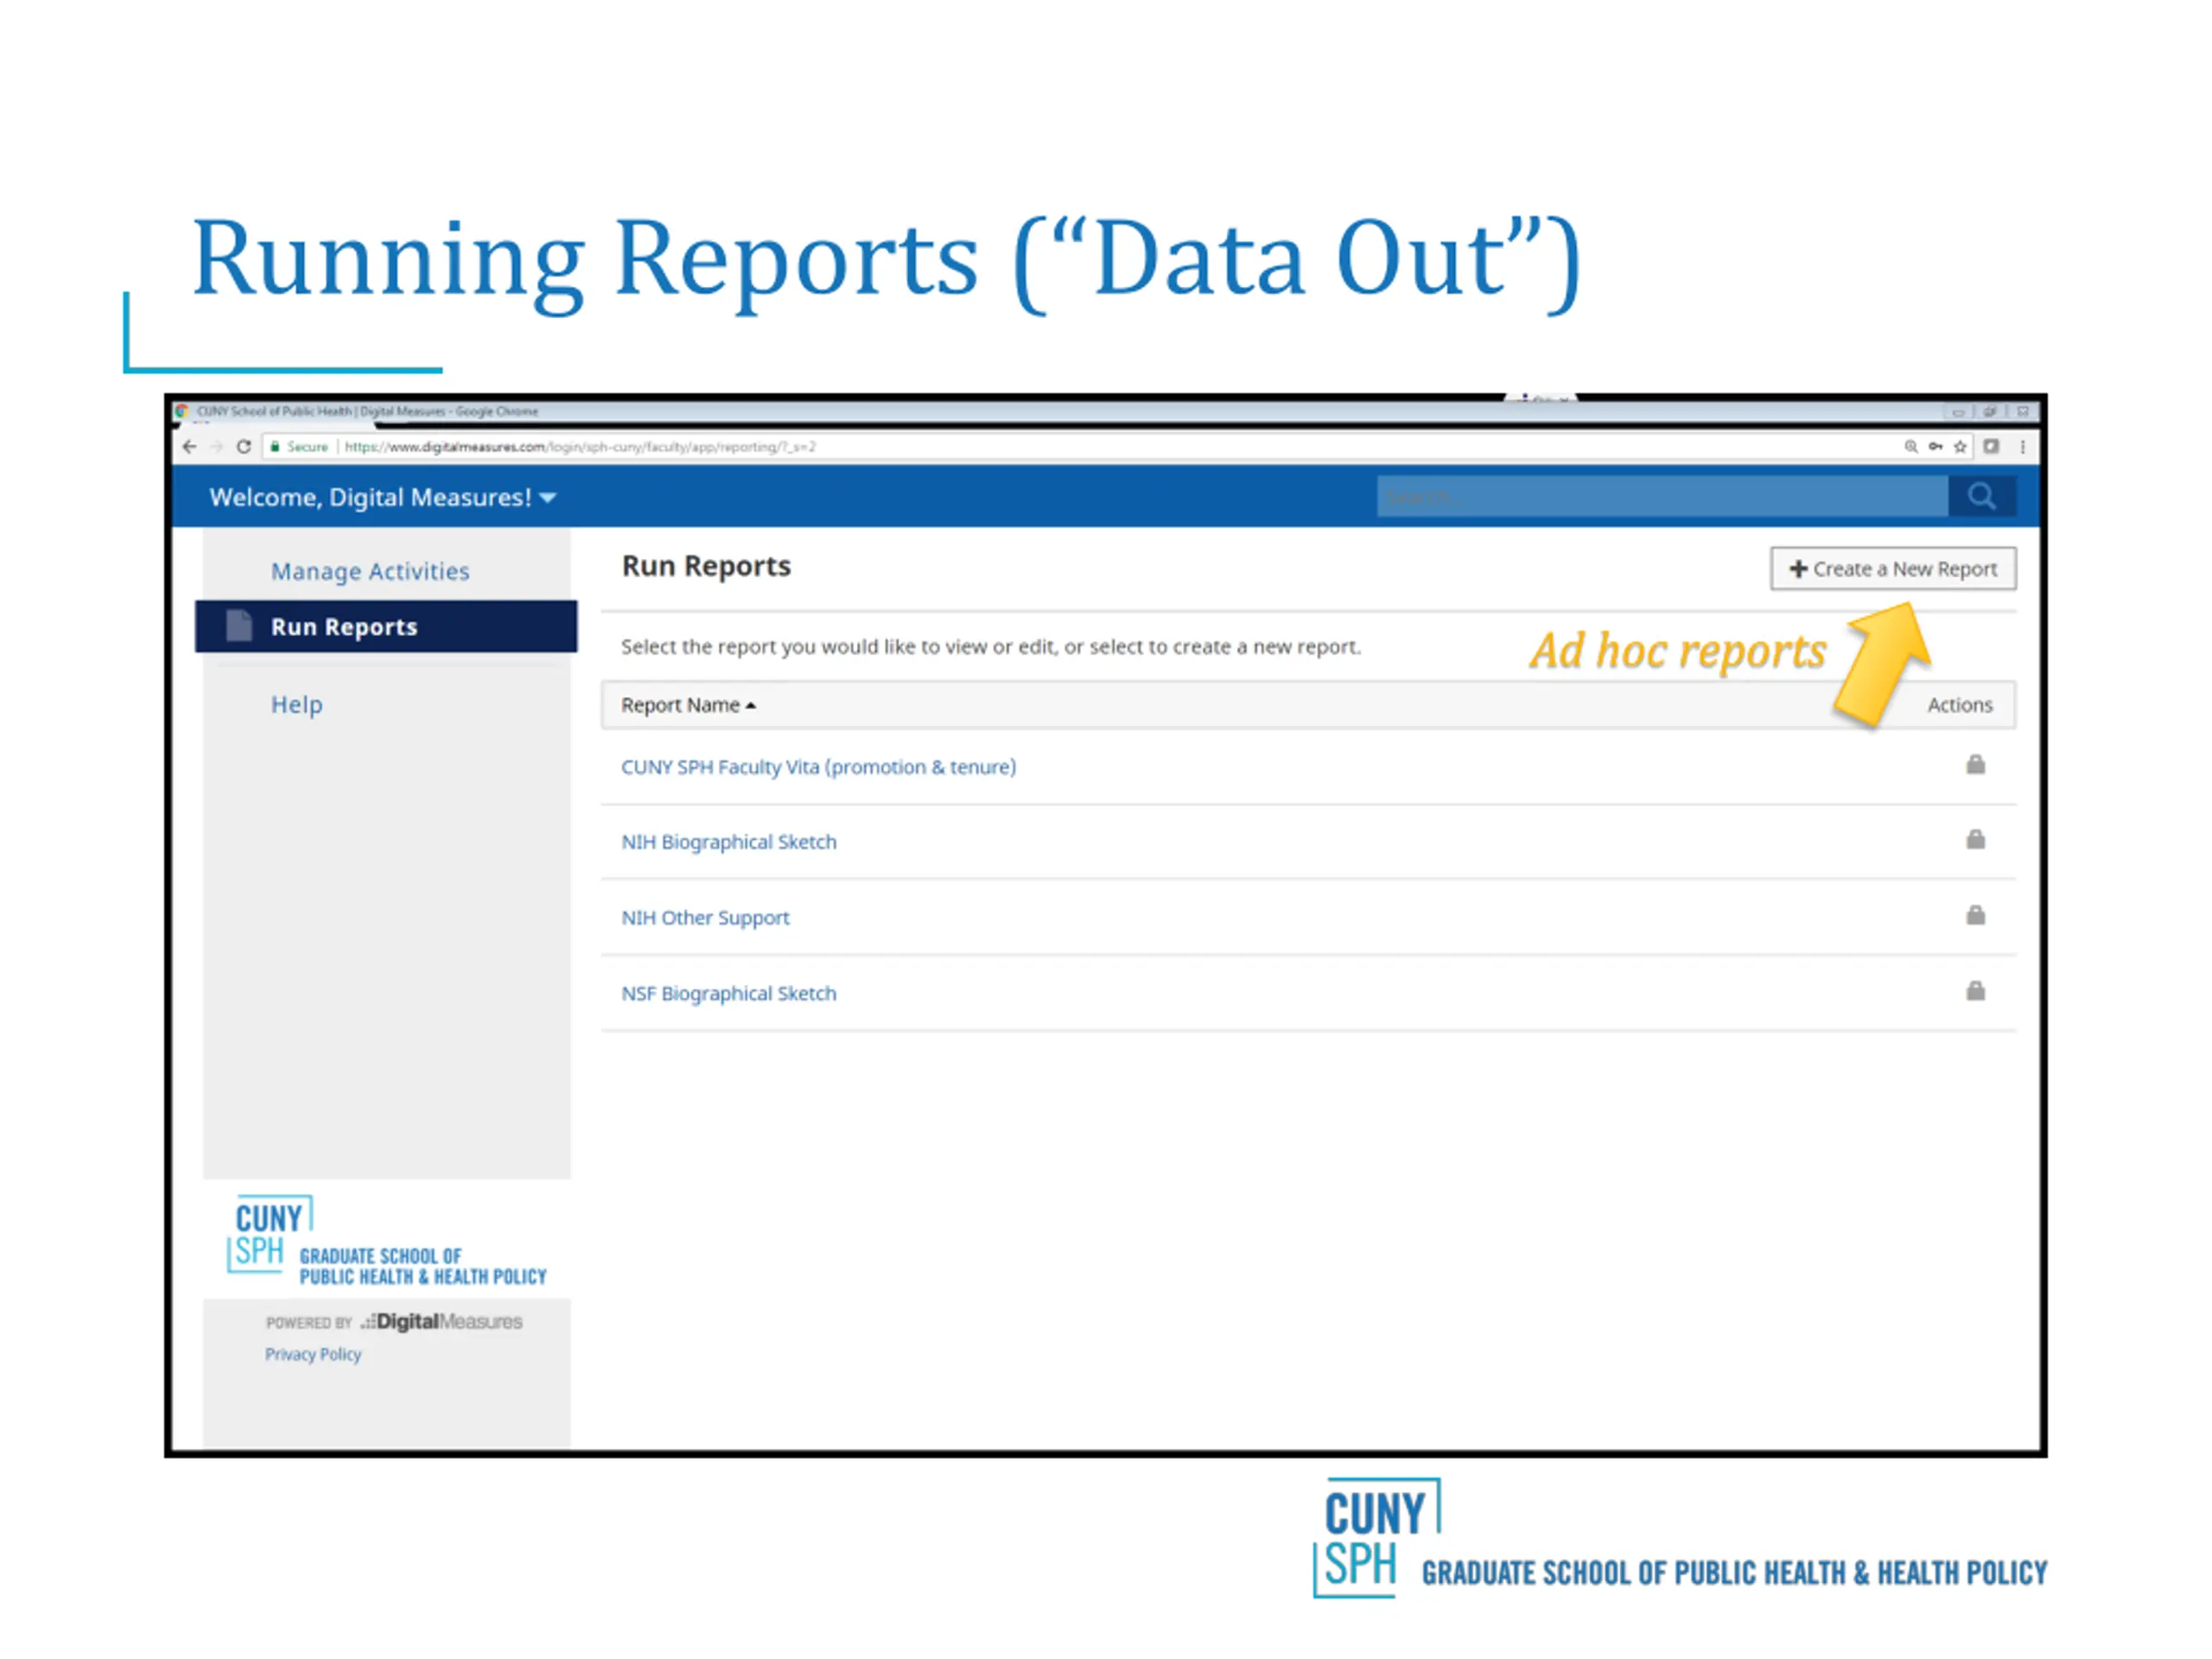The height and width of the screenshot is (1659, 2212).
Task: Bookmark page with the star icon
Action: pos(1960,447)
